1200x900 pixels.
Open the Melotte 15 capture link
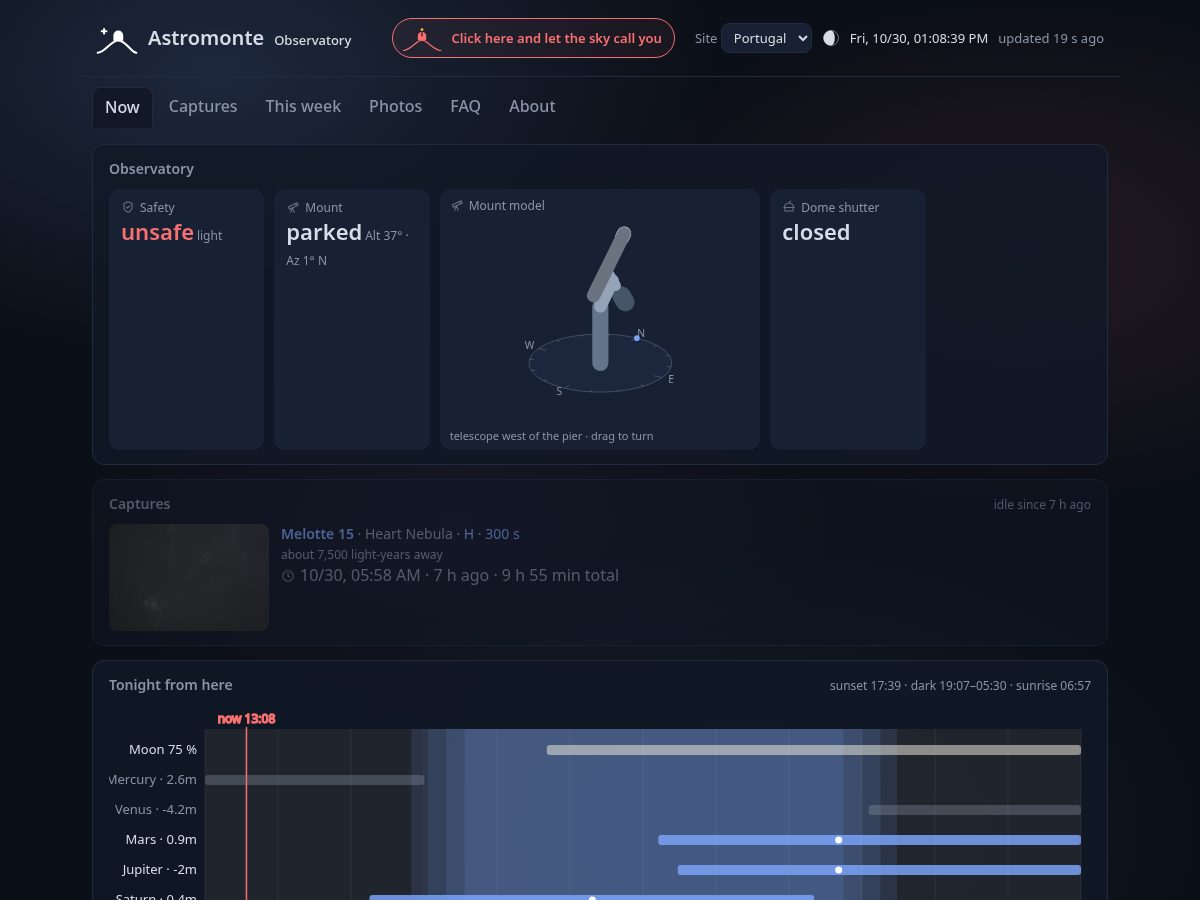coord(317,534)
